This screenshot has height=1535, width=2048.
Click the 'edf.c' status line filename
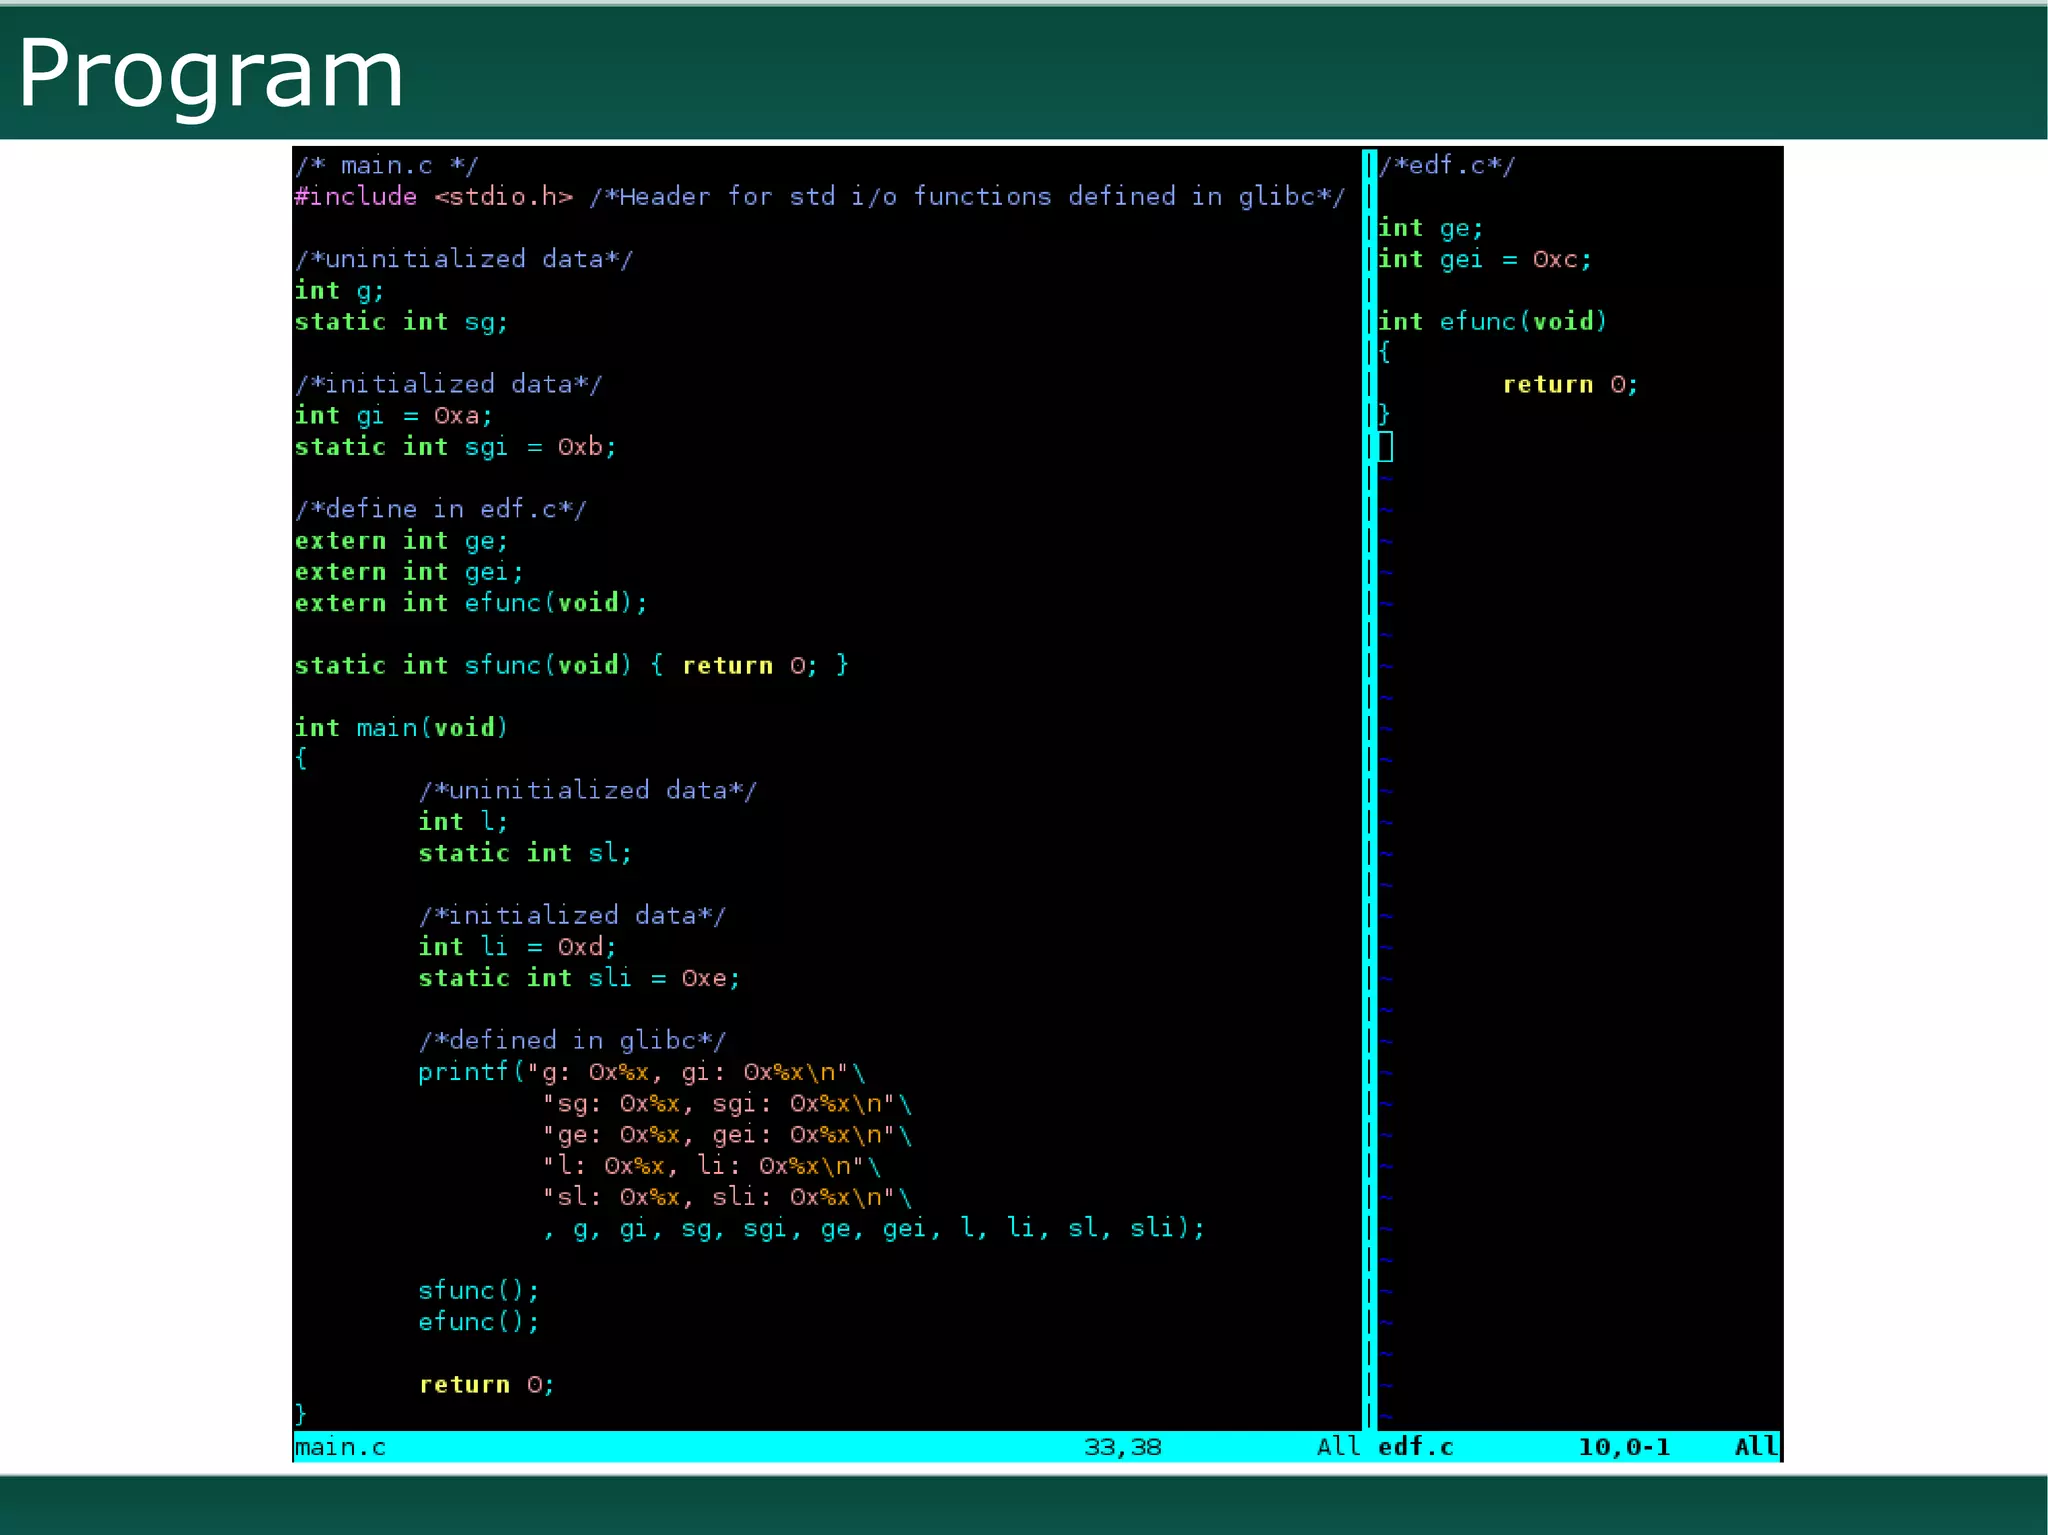[x=1416, y=1447]
